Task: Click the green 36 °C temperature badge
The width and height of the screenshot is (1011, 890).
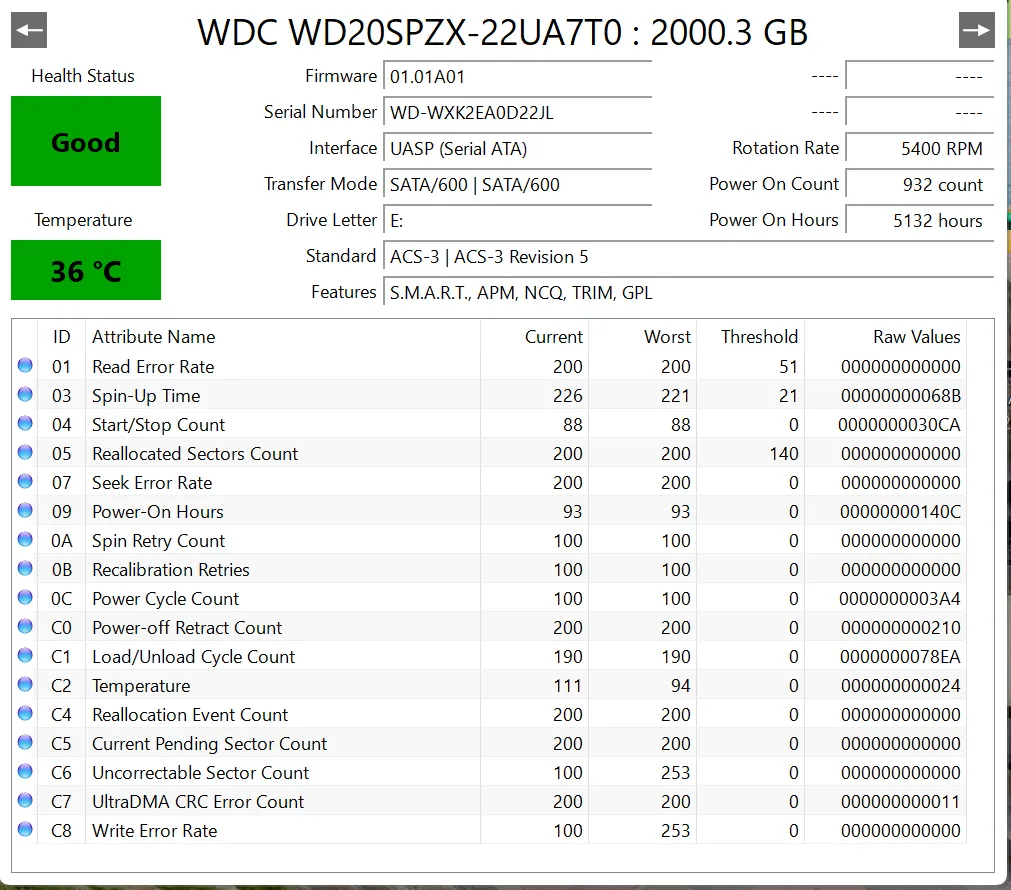Action: tap(85, 270)
